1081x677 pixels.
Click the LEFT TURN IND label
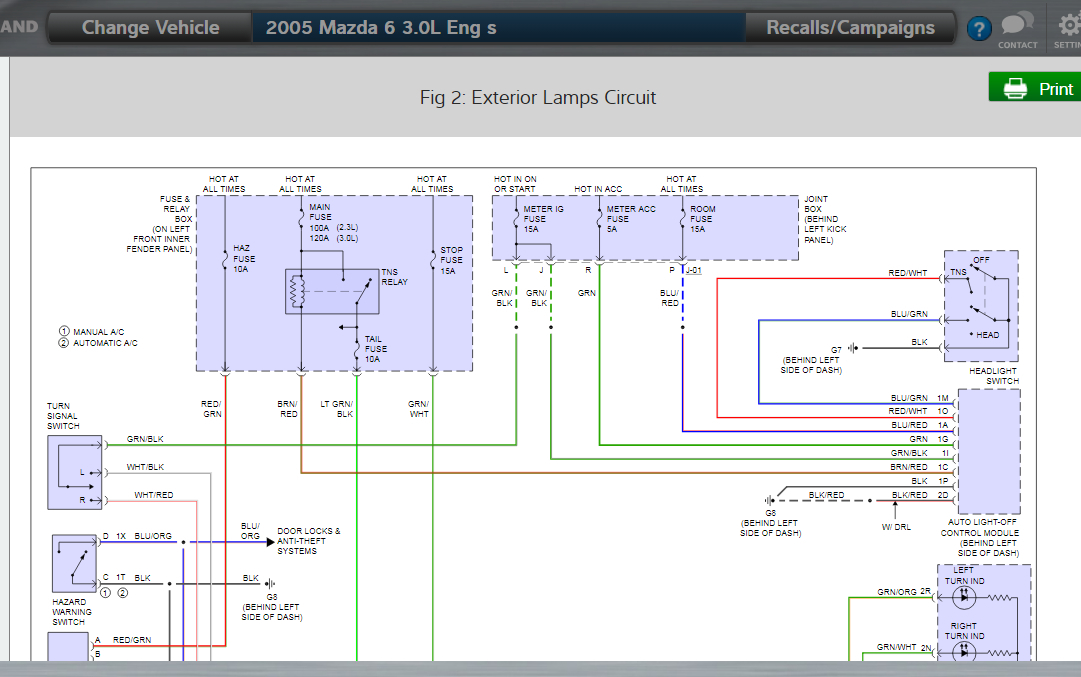coord(964,576)
